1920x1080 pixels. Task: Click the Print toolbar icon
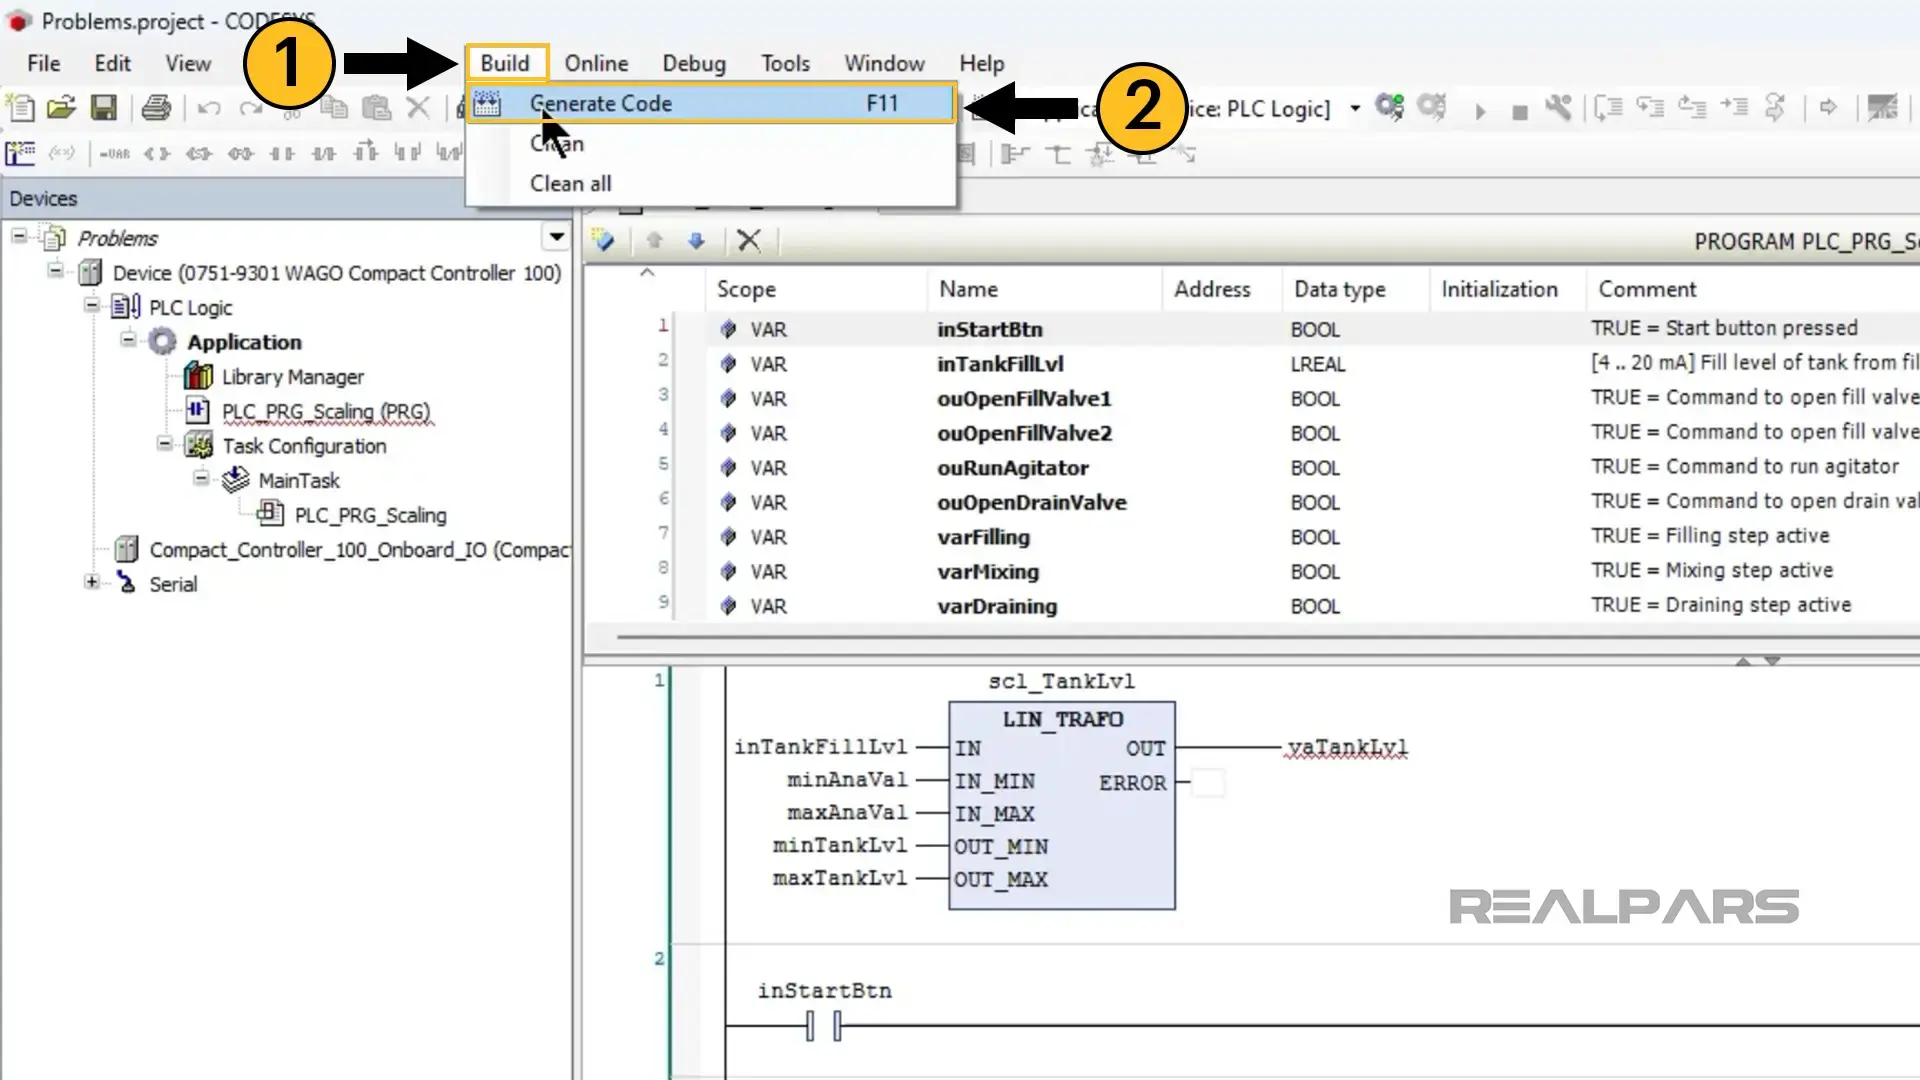coord(155,107)
